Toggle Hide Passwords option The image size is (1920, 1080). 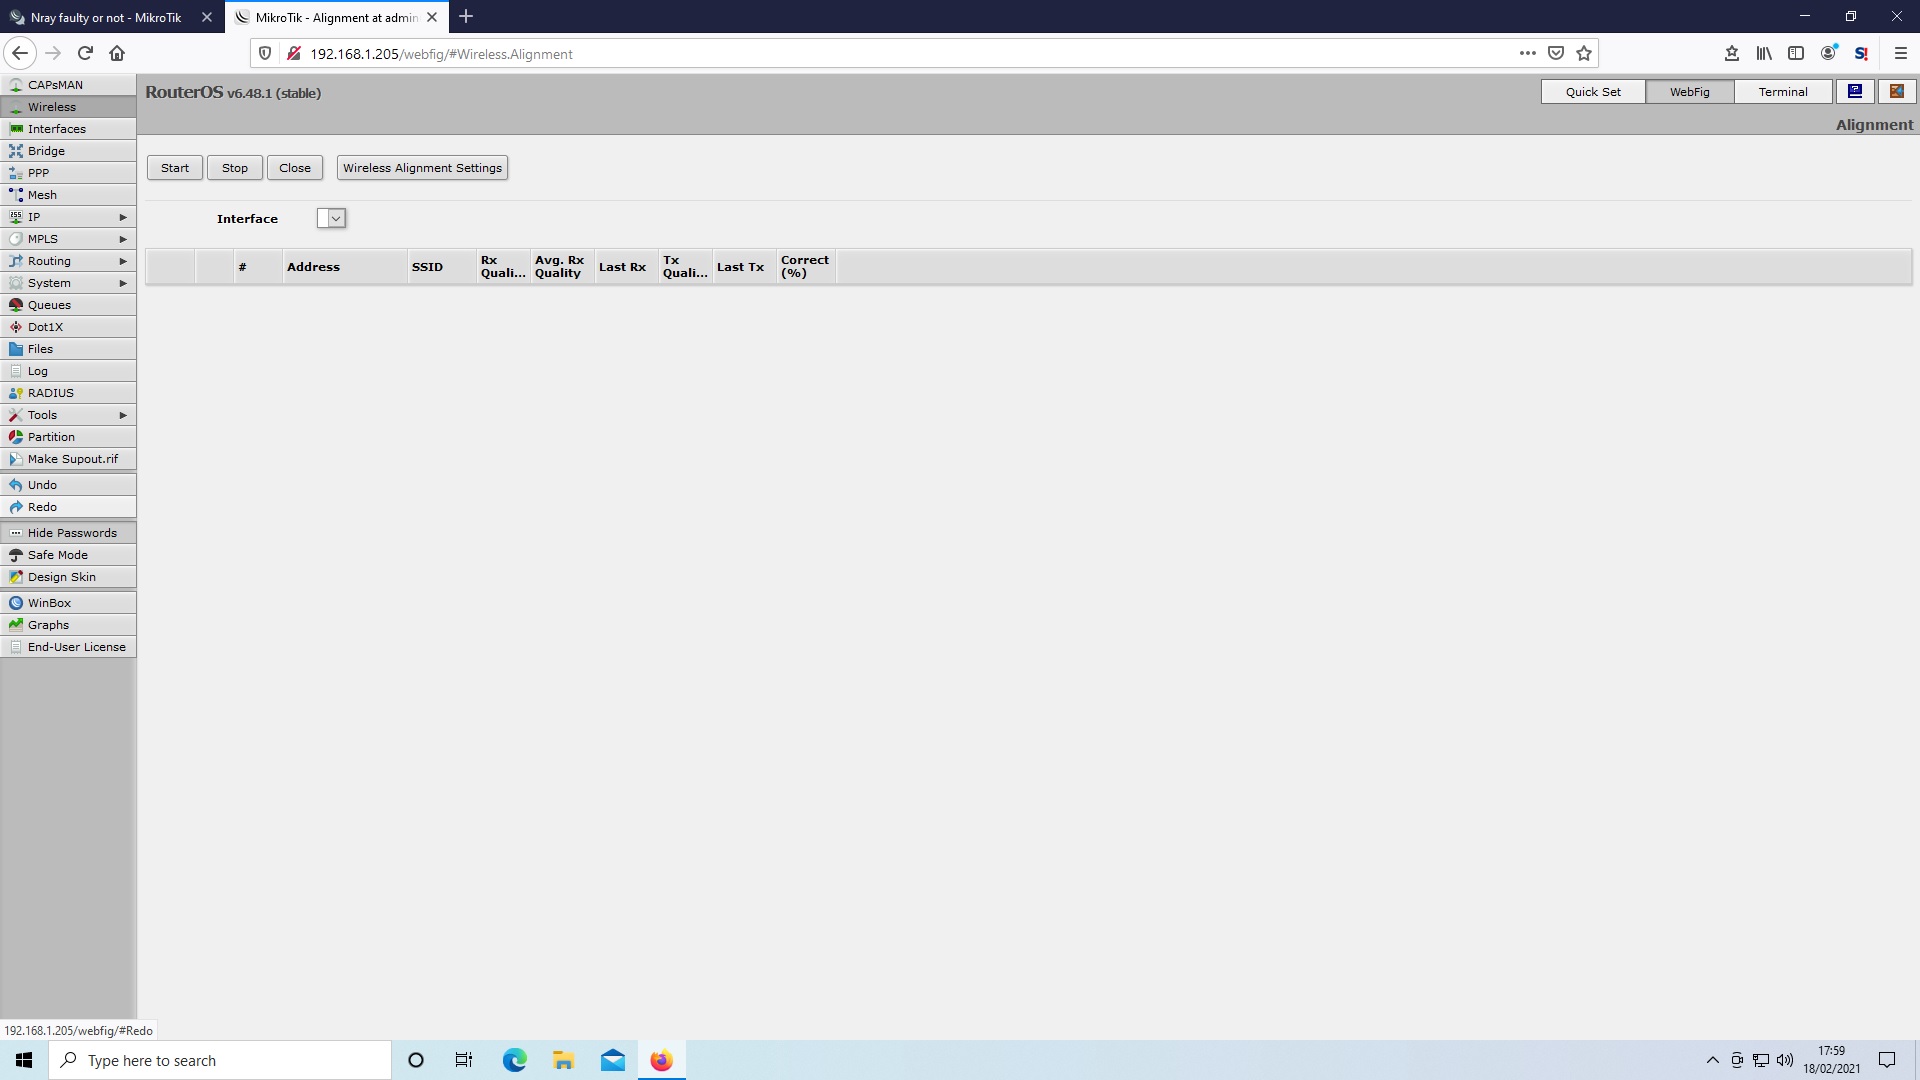[71, 533]
